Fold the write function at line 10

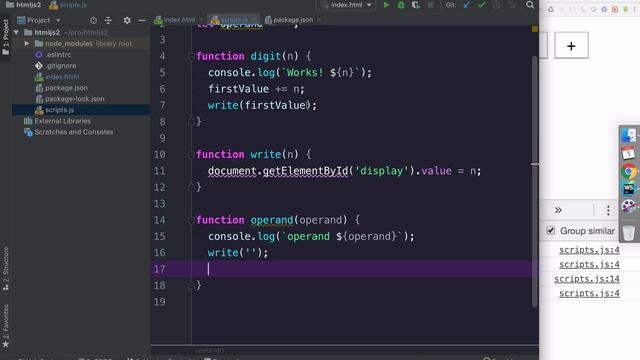coord(191,154)
